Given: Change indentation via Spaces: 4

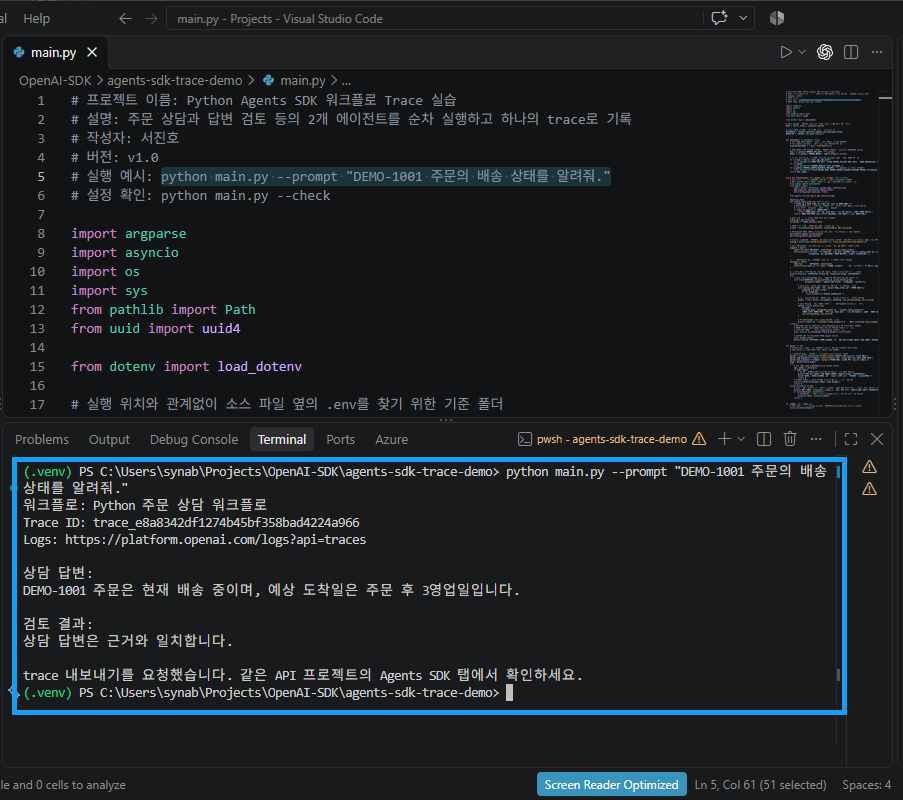Looking at the screenshot, I should [x=866, y=785].
